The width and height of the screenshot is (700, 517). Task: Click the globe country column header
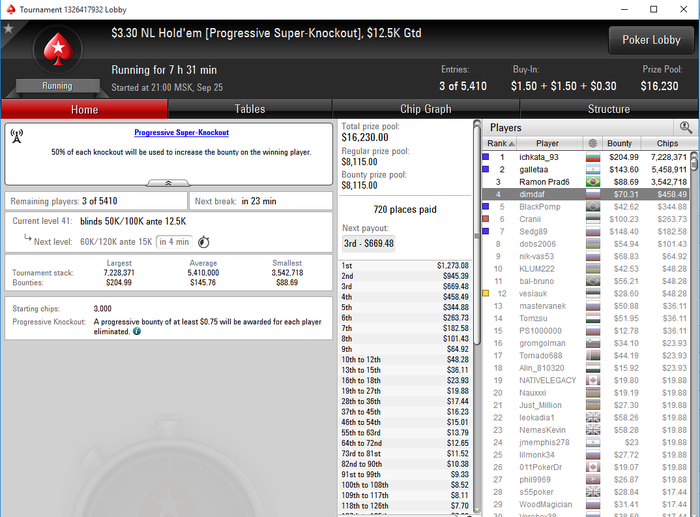592,143
